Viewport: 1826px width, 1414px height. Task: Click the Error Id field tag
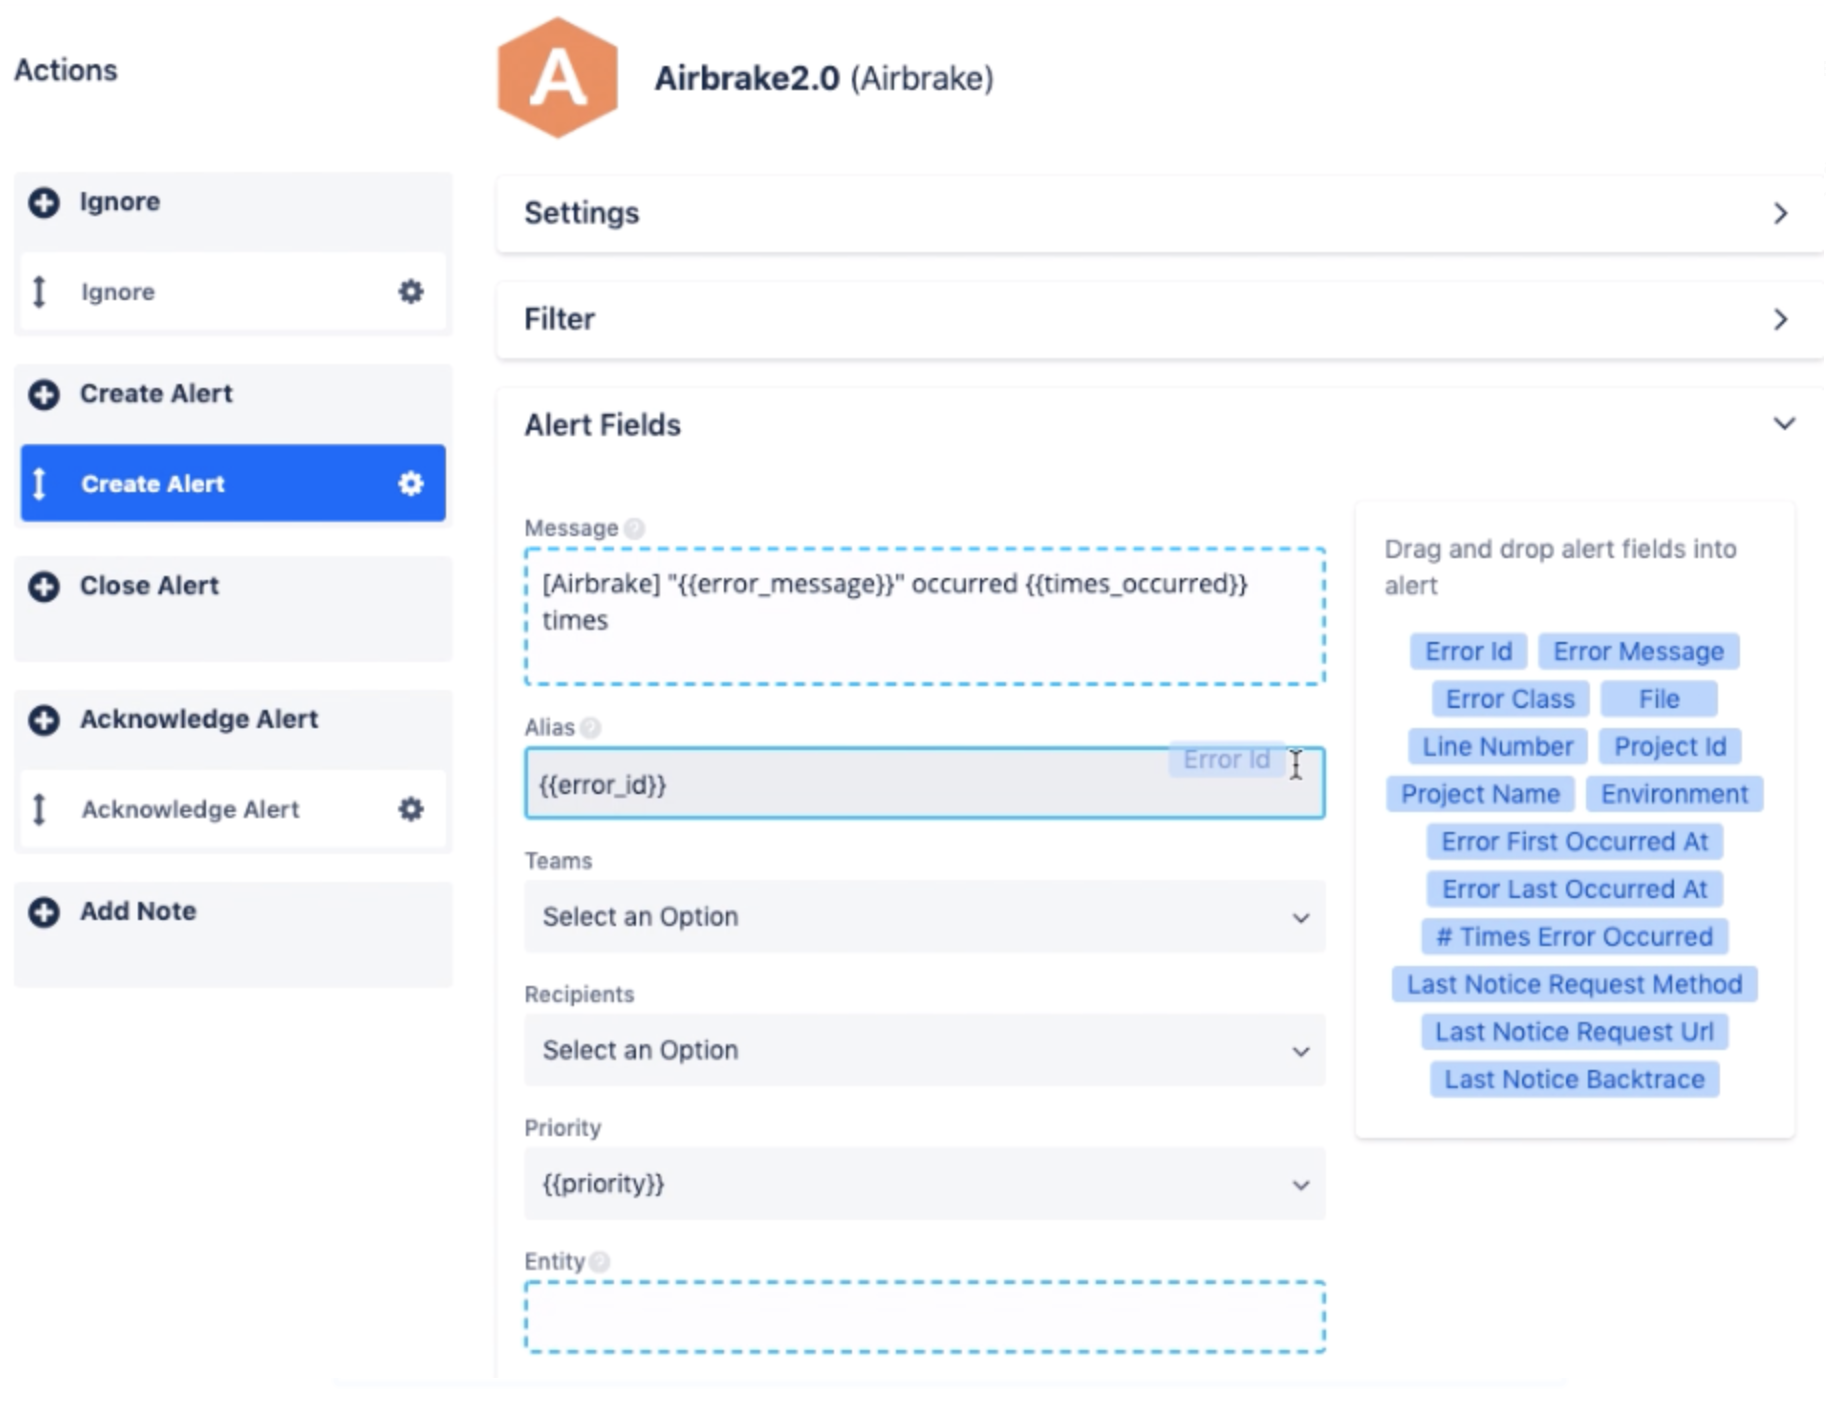click(x=1468, y=652)
